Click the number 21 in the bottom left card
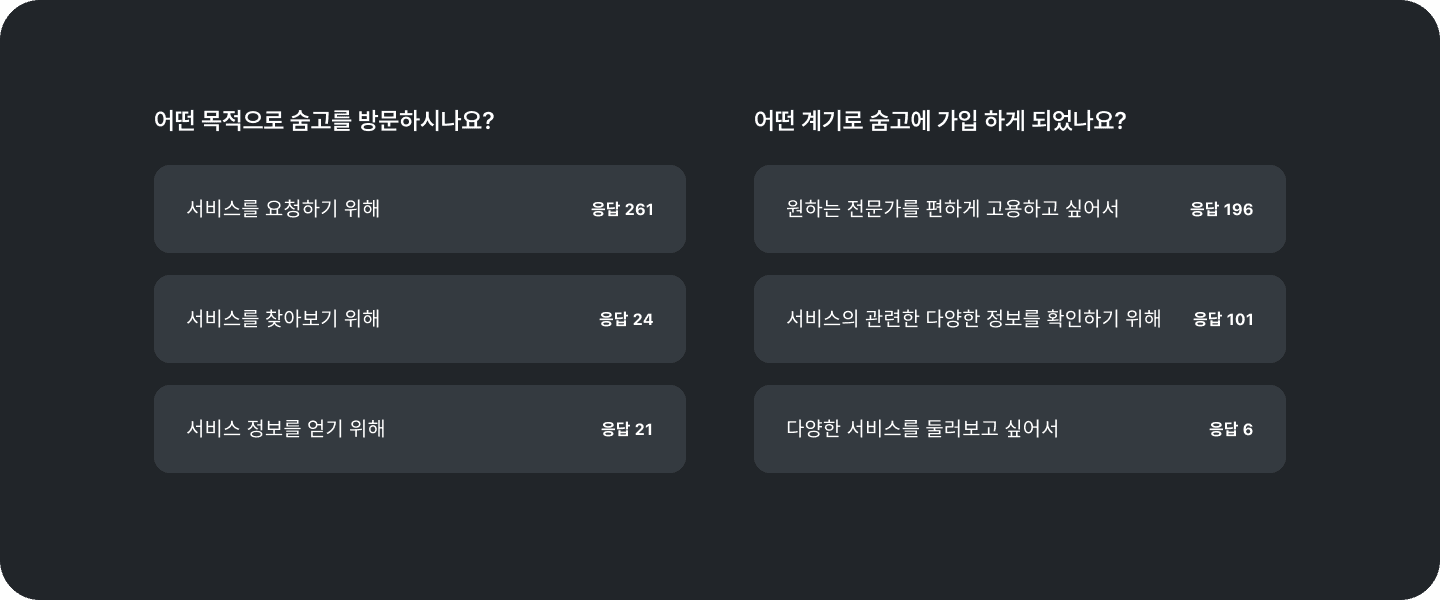This screenshot has width=1440, height=600. (643, 429)
